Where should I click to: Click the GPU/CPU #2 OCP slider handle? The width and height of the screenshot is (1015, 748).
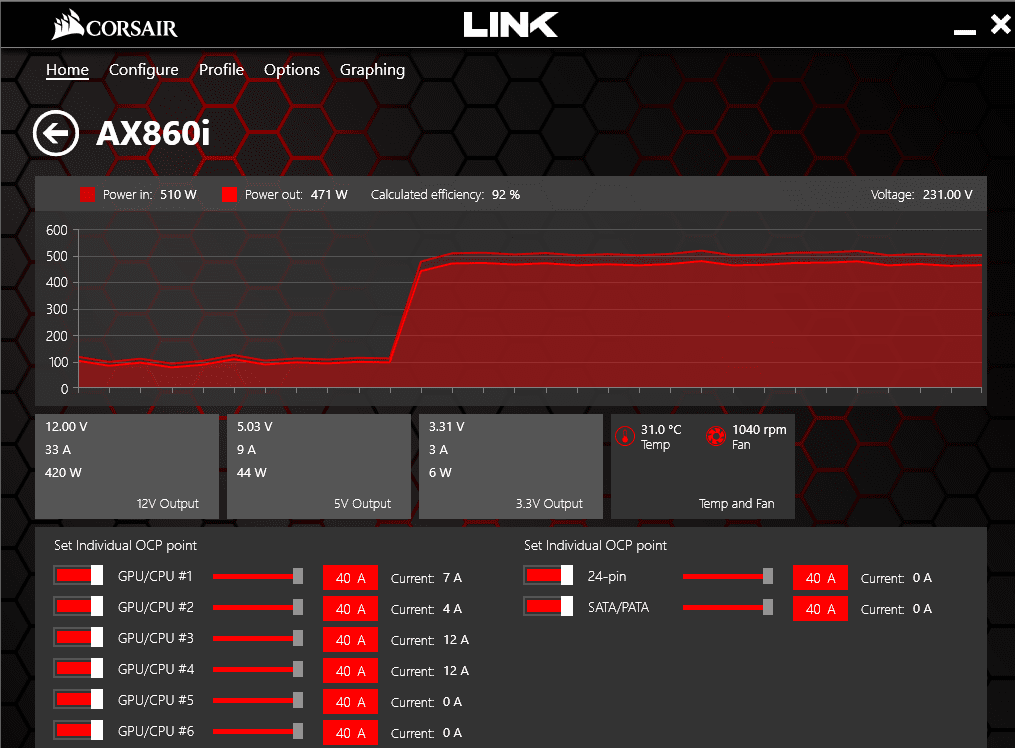pyautogui.click(x=298, y=607)
